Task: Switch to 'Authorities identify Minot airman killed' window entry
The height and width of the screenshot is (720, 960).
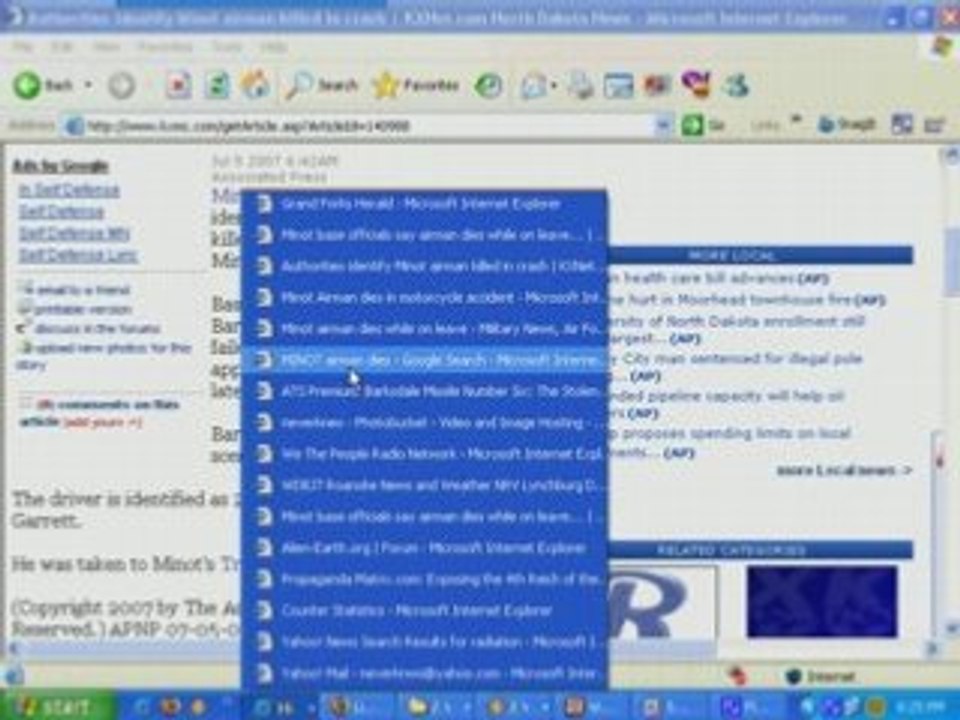Action: pyautogui.click(x=424, y=266)
